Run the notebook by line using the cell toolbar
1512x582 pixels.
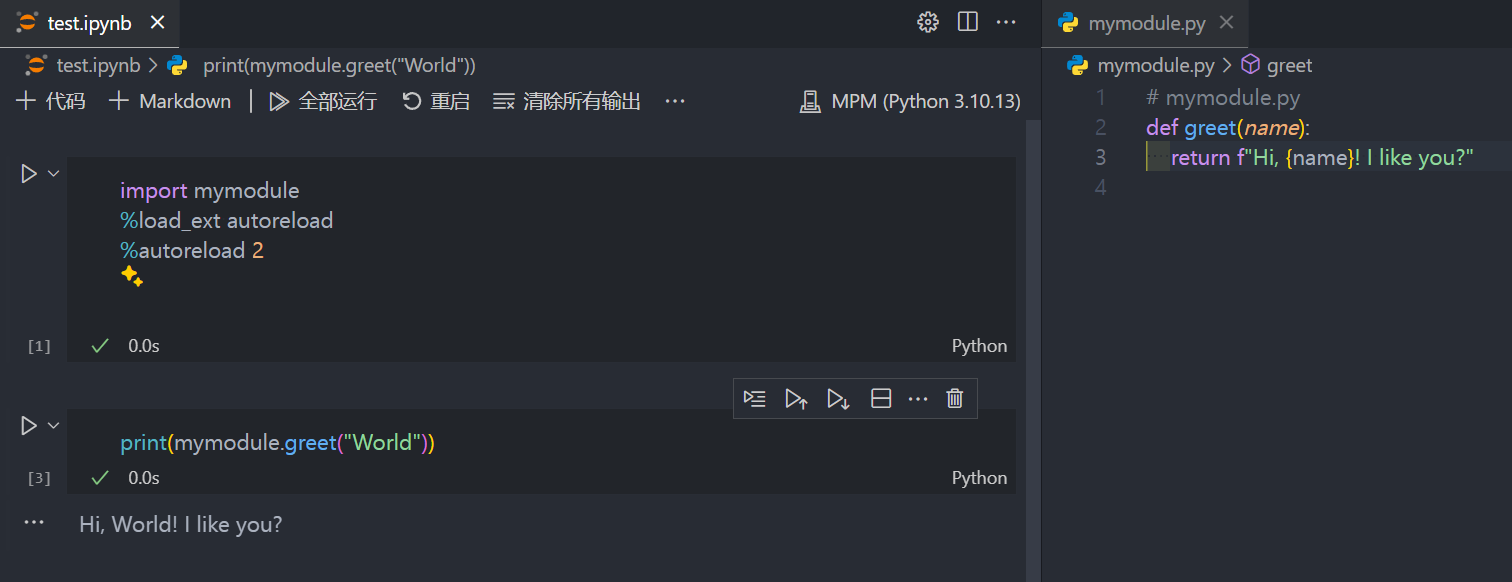755,398
